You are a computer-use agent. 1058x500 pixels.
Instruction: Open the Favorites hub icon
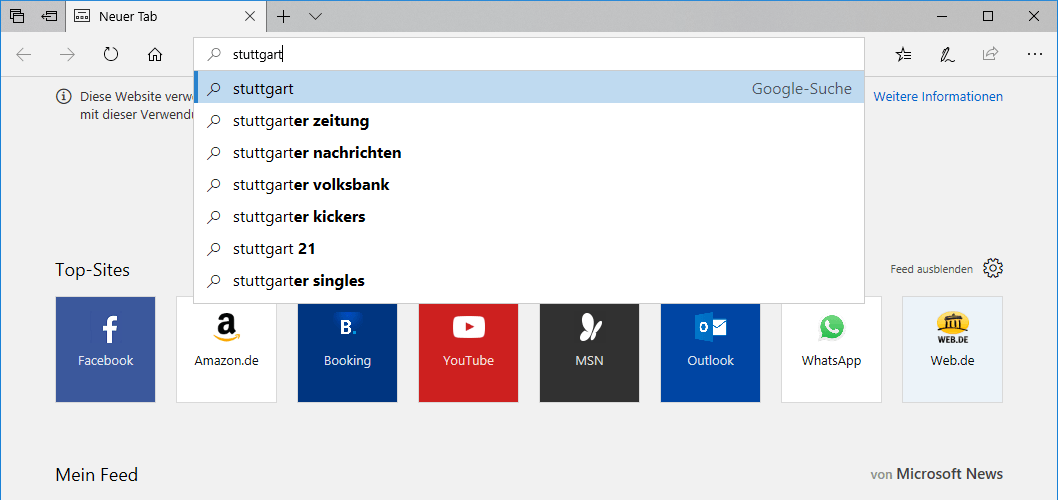pyautogui.click(x=904, y=55)
